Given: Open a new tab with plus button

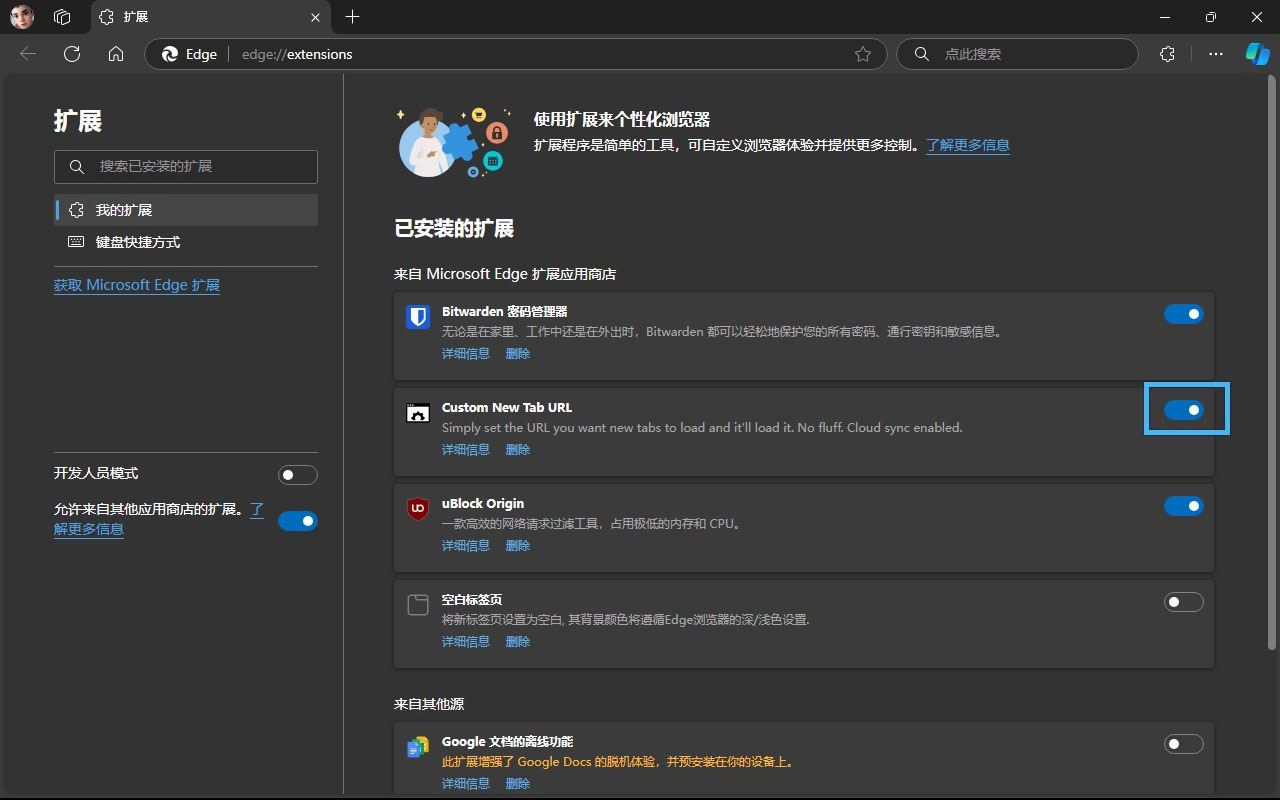Looking at the screenshot, I should 352,17.
